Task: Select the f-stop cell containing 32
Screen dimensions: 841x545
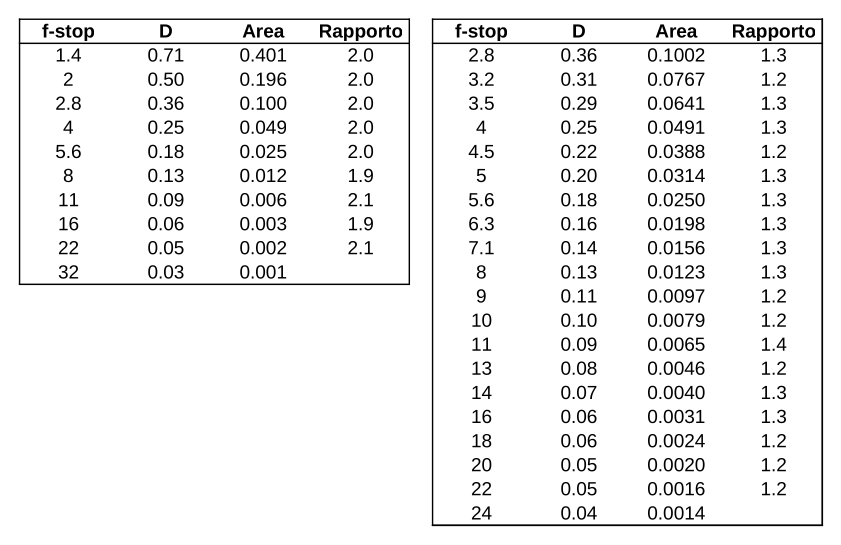Action: (68, 272)
